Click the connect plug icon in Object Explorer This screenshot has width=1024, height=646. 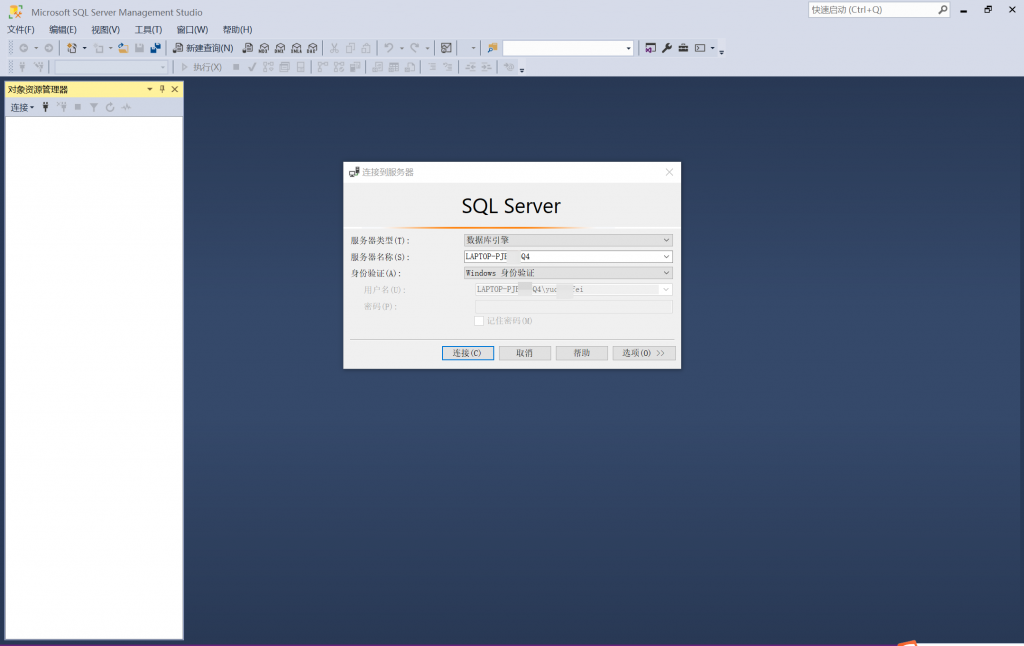coord(45,107)
